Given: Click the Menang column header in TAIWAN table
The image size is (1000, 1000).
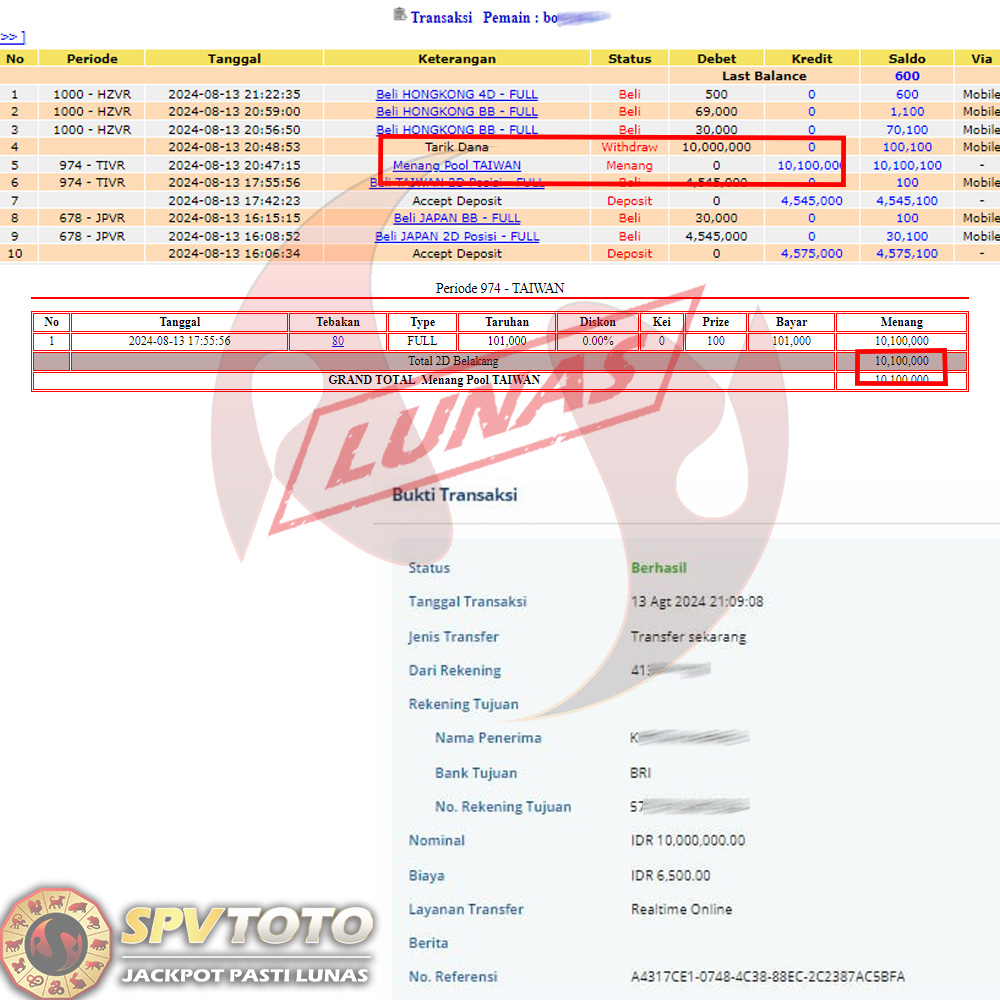Looking at the screenshot, I should [x=901, y=322].
